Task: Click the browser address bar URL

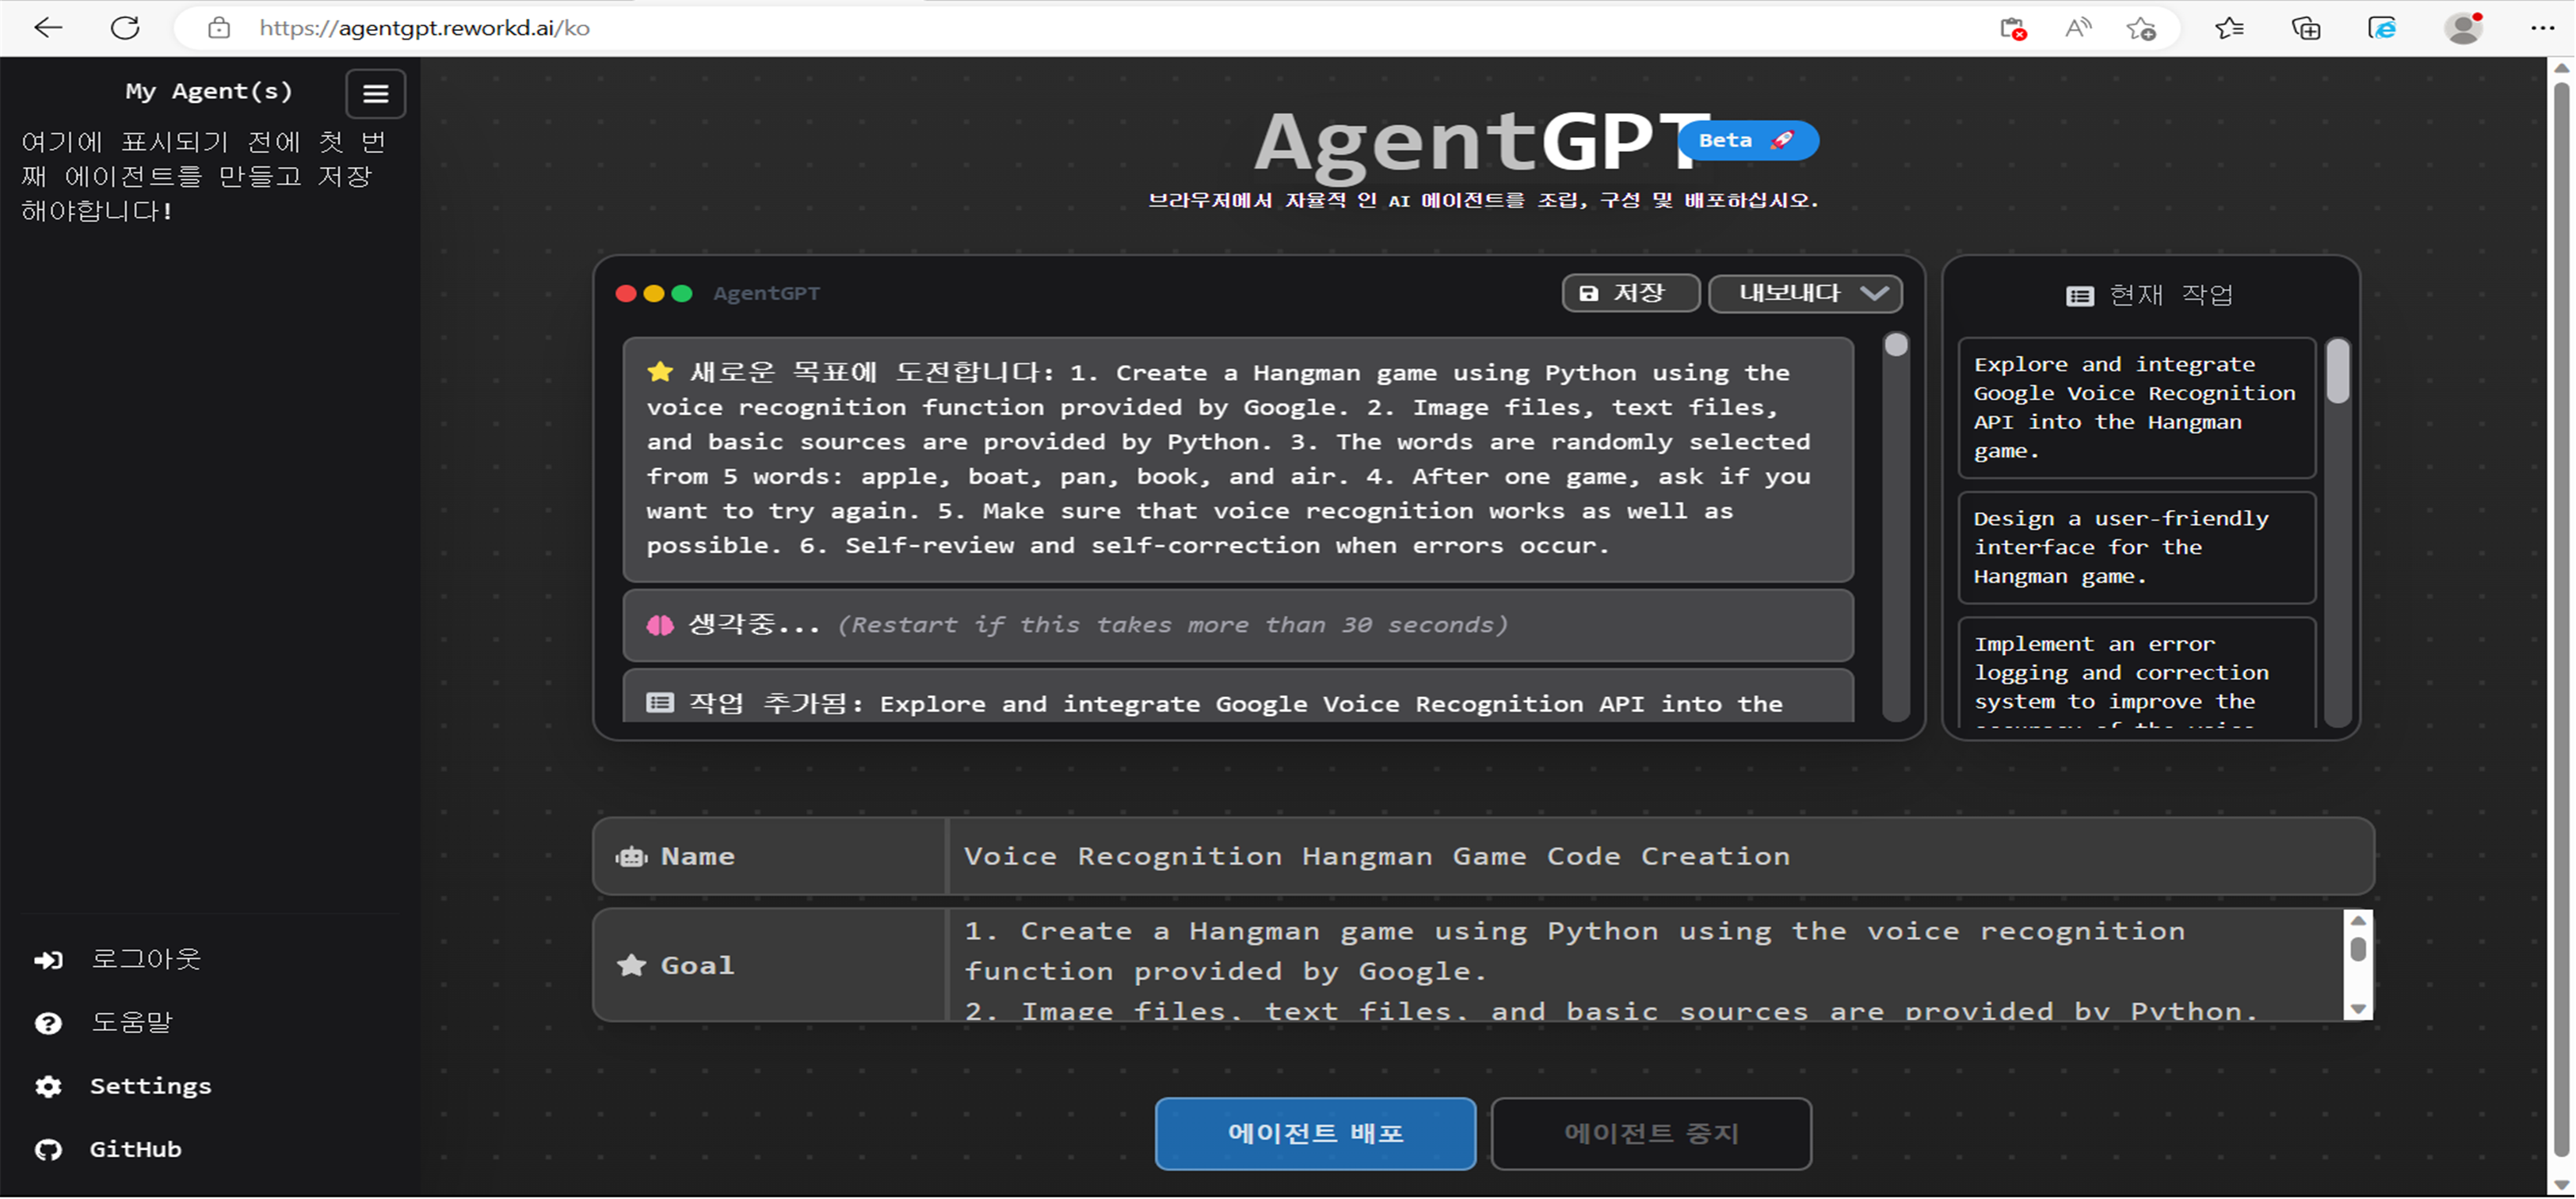Action: [x=424, y=28]
